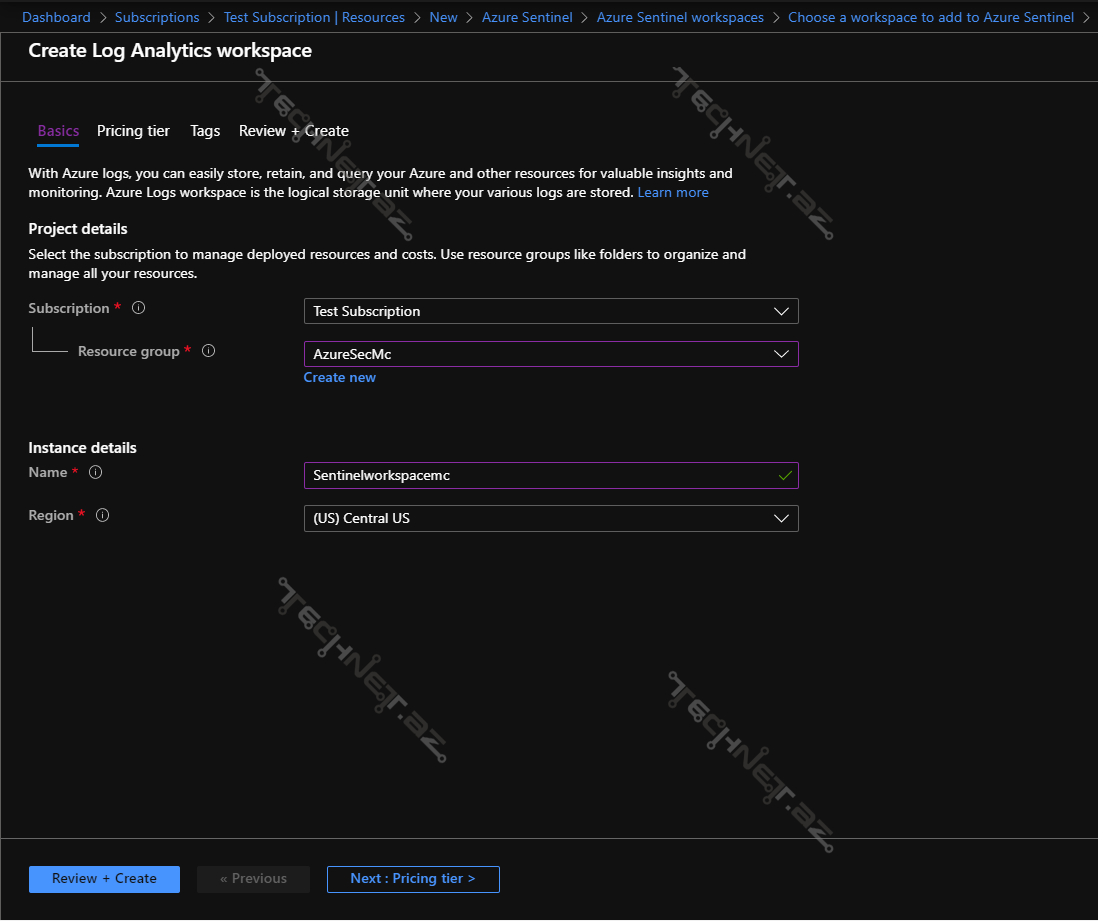The image size is (1098, 921).
Task: Click the workspace Name input field
Action: click(x=540, y=475)
